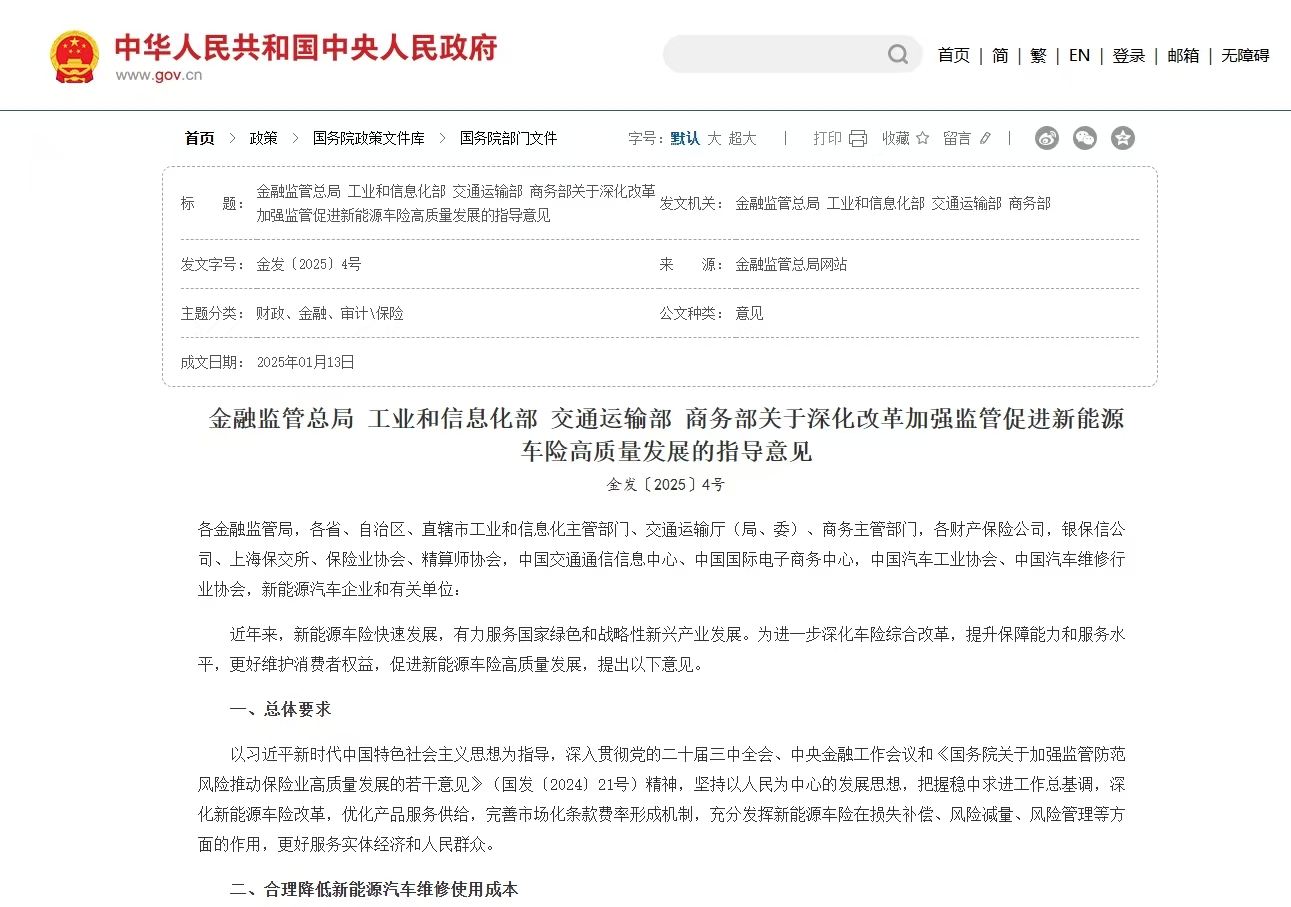The image size is (1291, 907).
Task: Go to 首页 breadcrumb
Action: (x=199, y=138)
